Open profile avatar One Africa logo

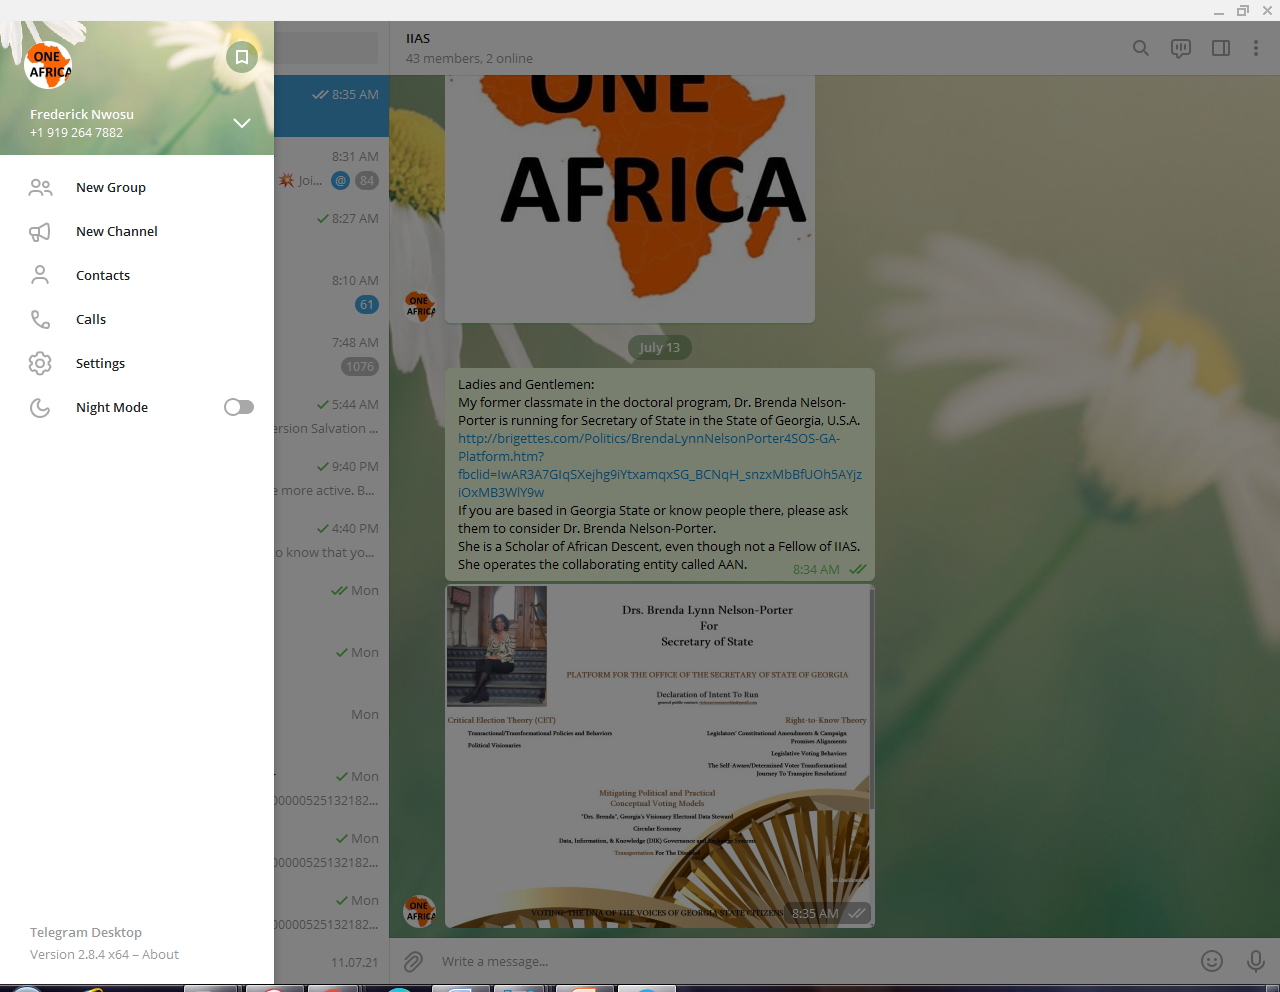48,65
